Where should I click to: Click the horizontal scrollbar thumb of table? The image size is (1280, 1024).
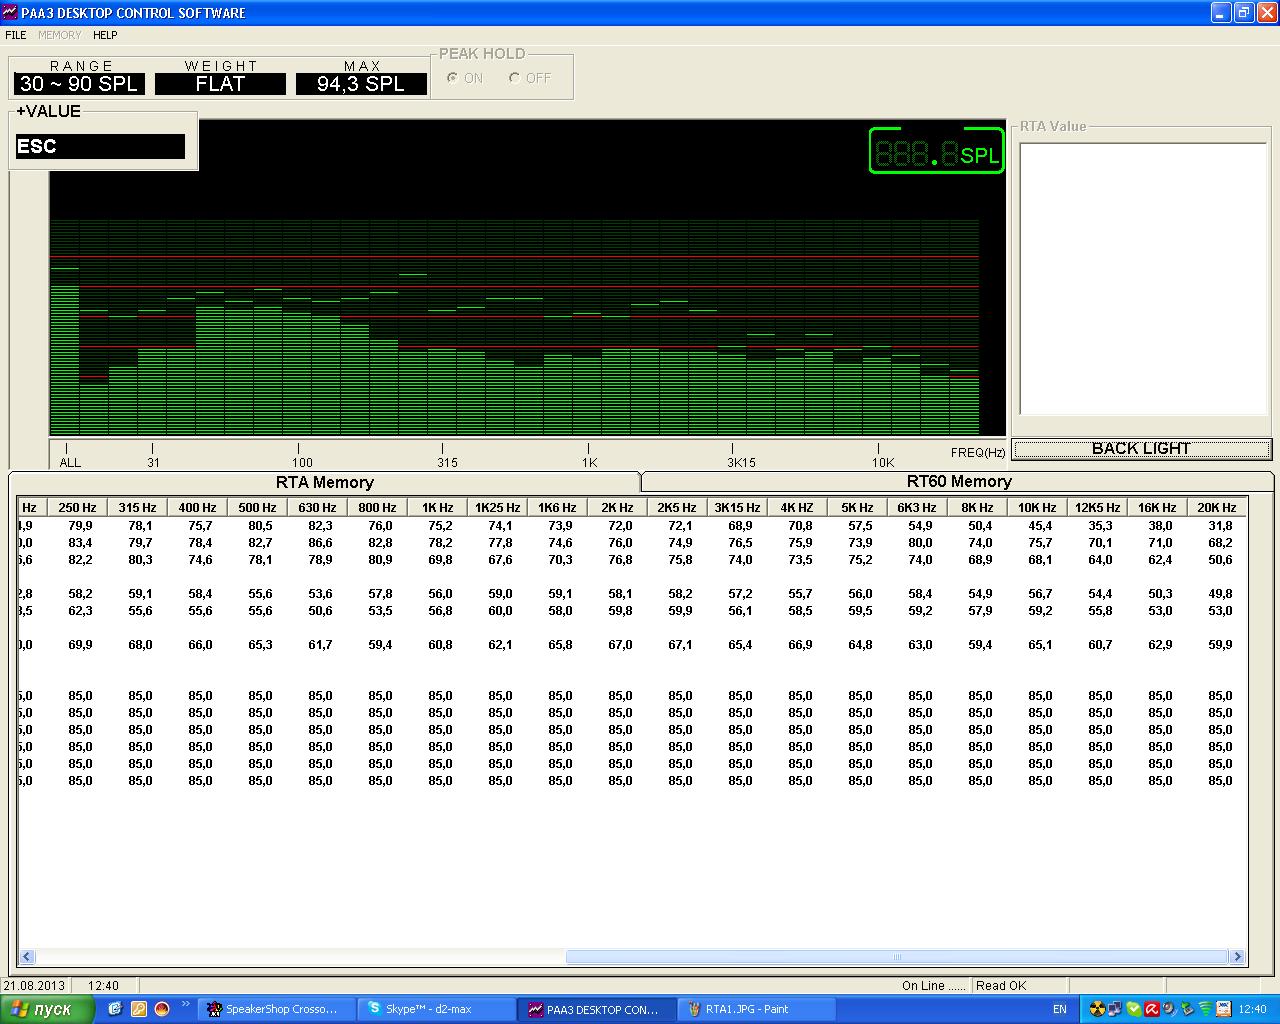click(x=897, y=957)
